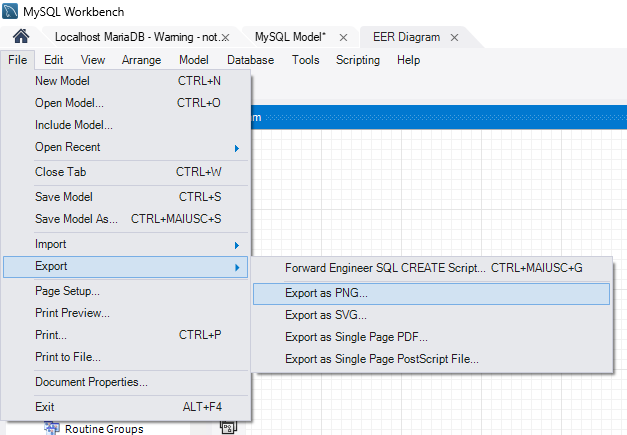Open the Model menu
Image resolution: width=627 pixels, height=435 pixels.
194,60
